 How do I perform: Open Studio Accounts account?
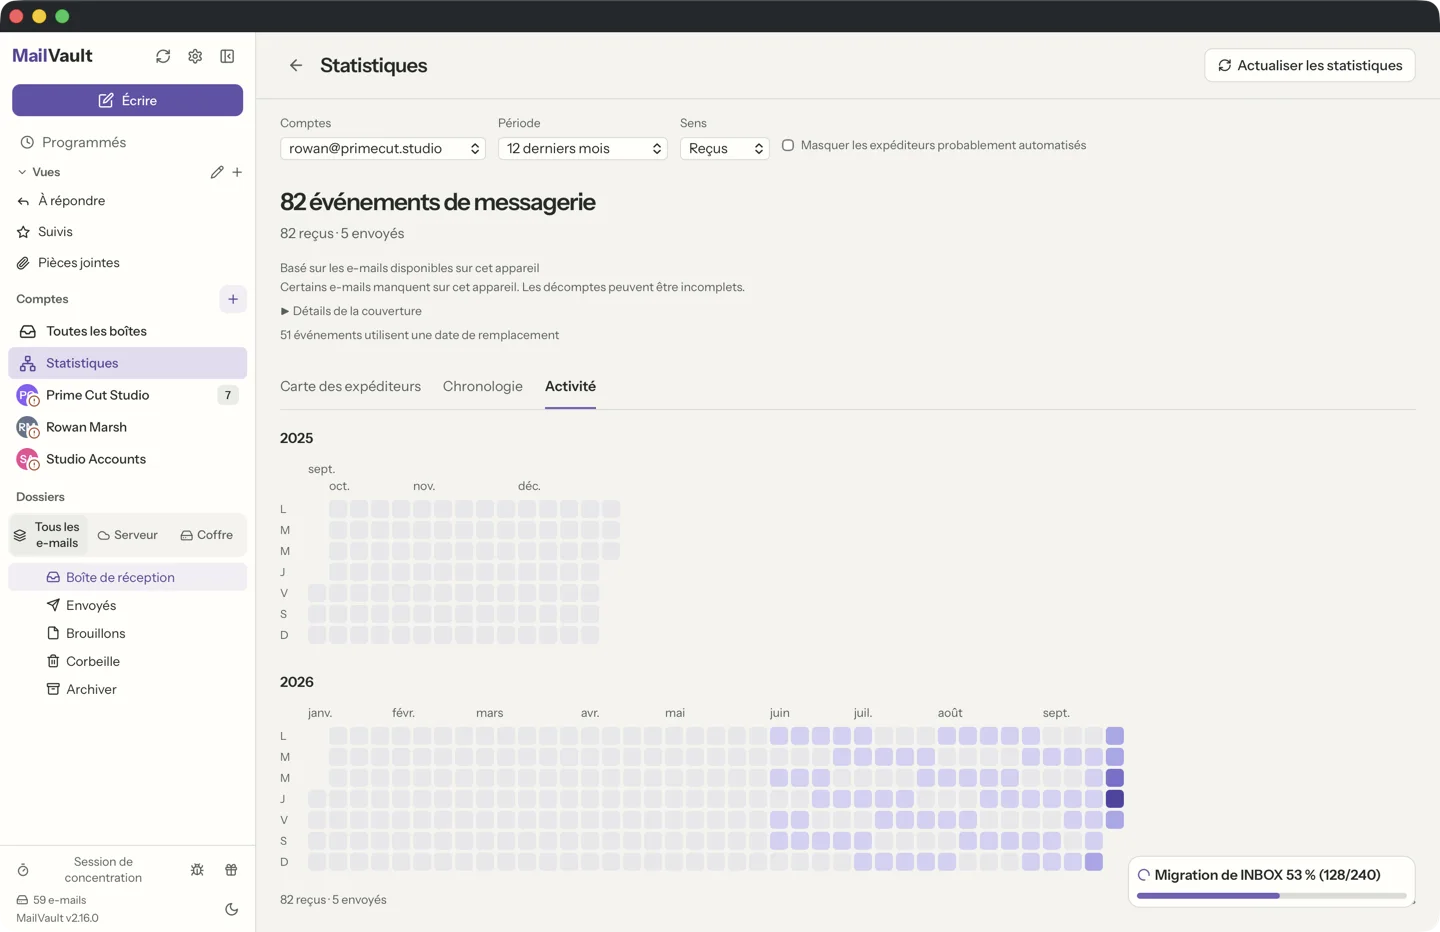click(127, 459)
